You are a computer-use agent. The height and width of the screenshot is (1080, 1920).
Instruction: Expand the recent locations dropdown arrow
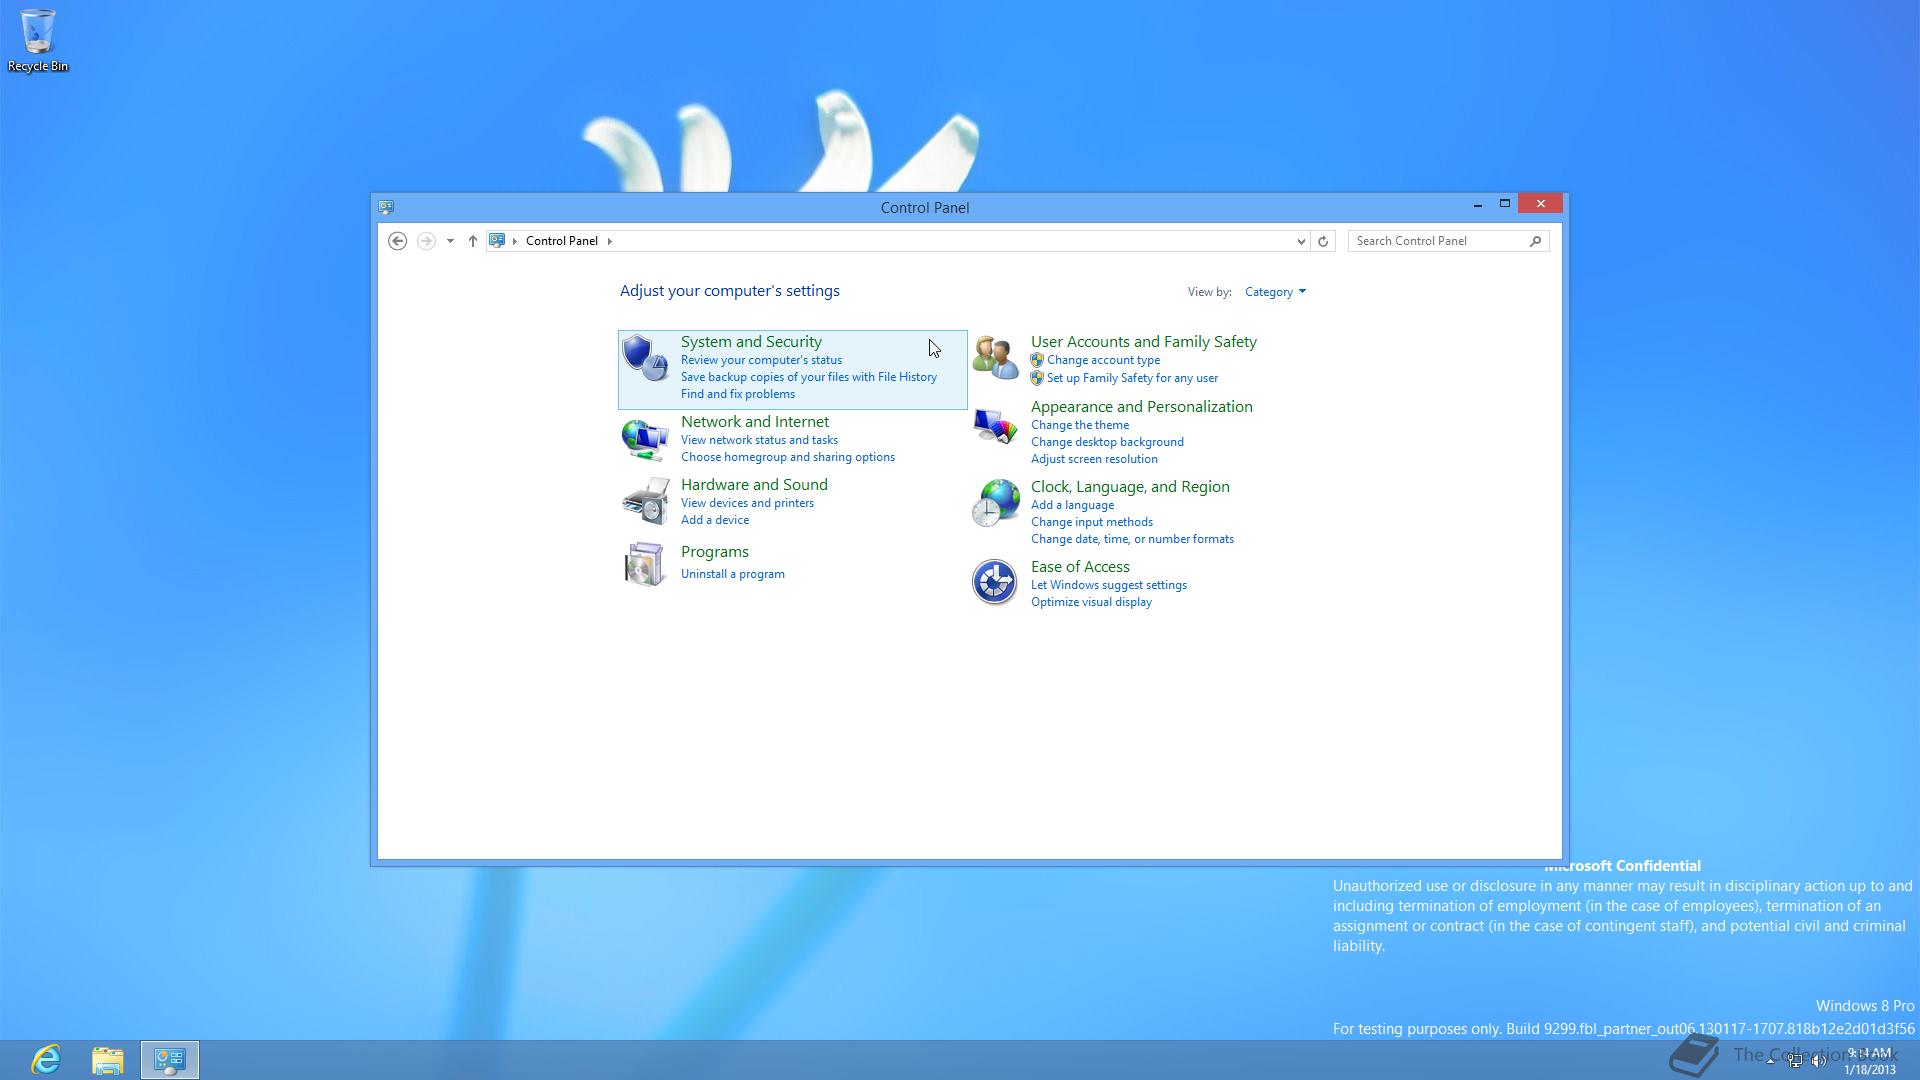tap(450, 241)
